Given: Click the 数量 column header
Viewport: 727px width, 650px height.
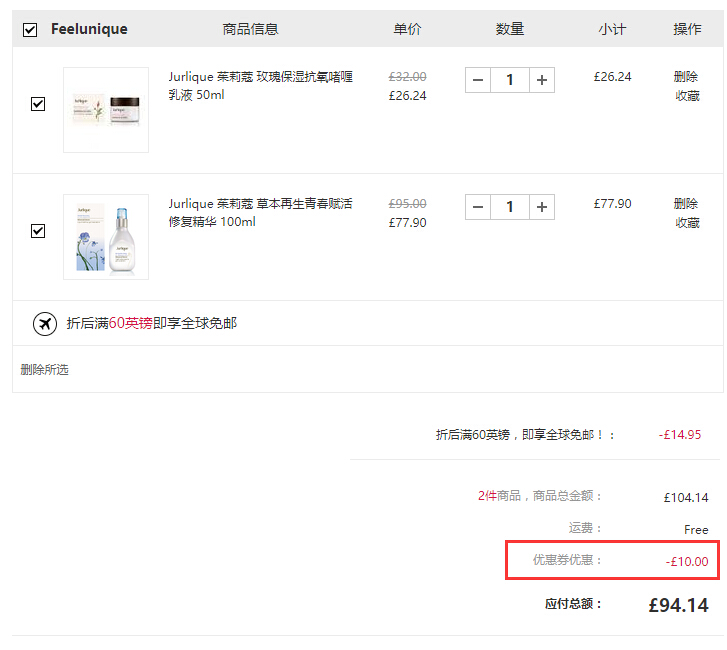Looking at the screenshot, I should pyautogui.click(x=510, y=29).
